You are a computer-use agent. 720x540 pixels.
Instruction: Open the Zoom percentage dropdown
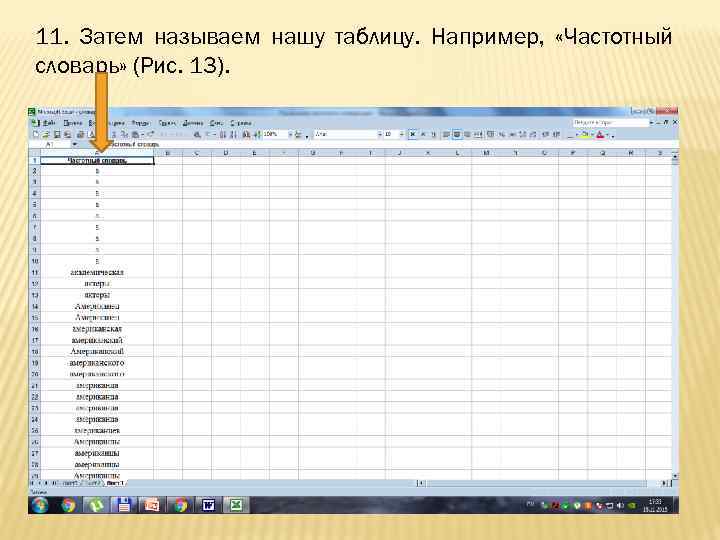291,134
